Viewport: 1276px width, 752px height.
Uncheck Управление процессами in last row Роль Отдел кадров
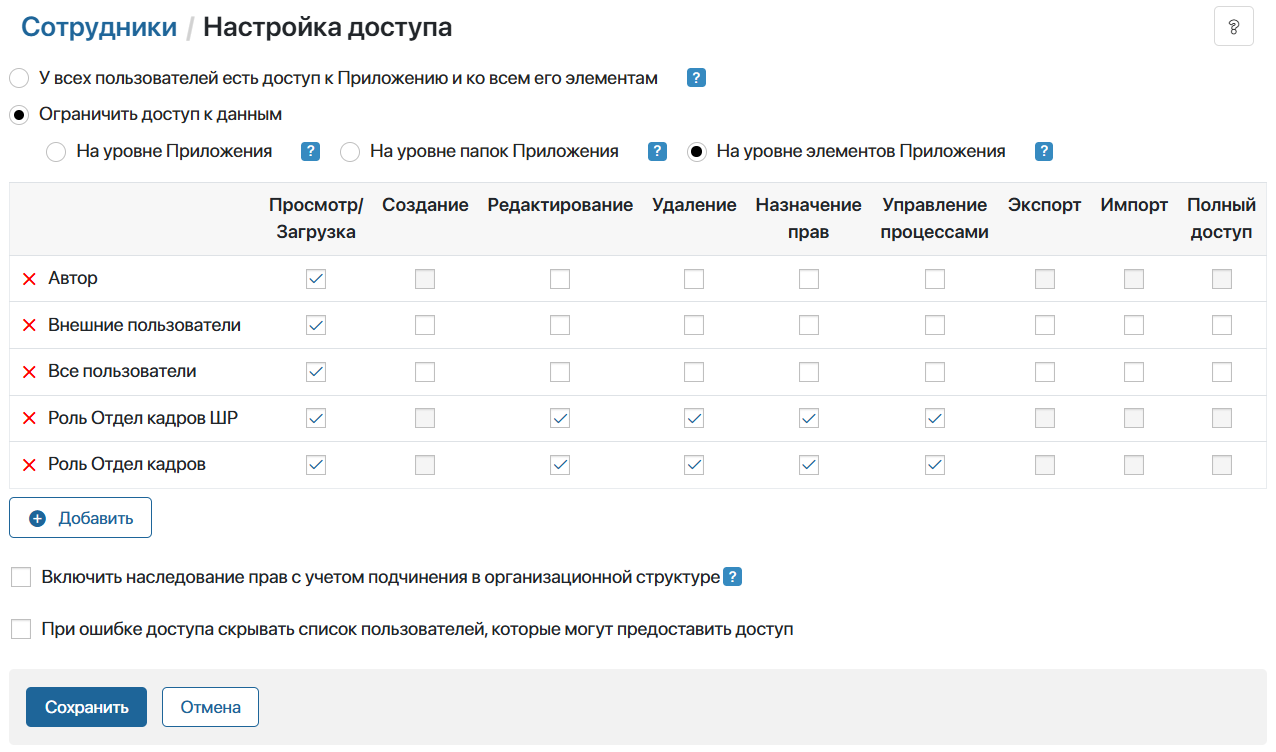click(935, 465)
